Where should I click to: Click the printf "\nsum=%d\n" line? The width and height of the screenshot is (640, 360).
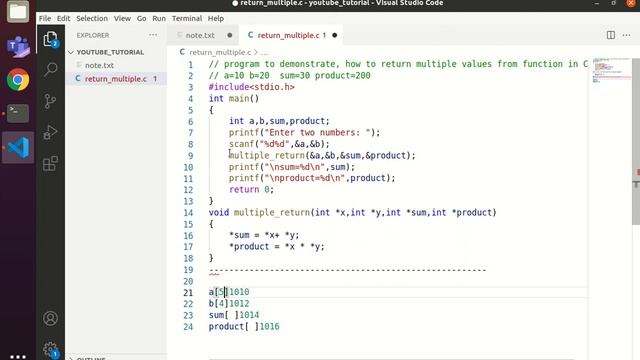(291, 167)
